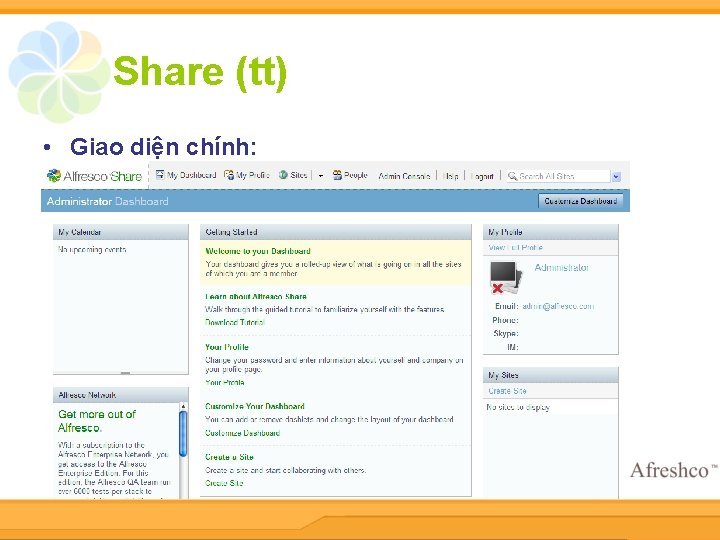Click Create Site in My Sites dashlet
720x540 pixels.
tap(507, 391)
